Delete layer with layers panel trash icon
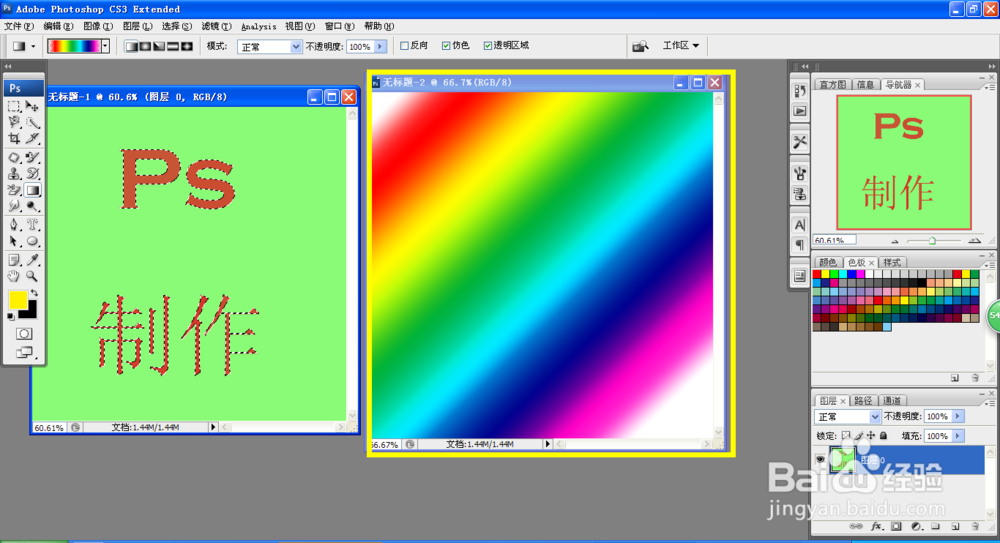This screenshot has width=1000, height=543. (974, 526)
